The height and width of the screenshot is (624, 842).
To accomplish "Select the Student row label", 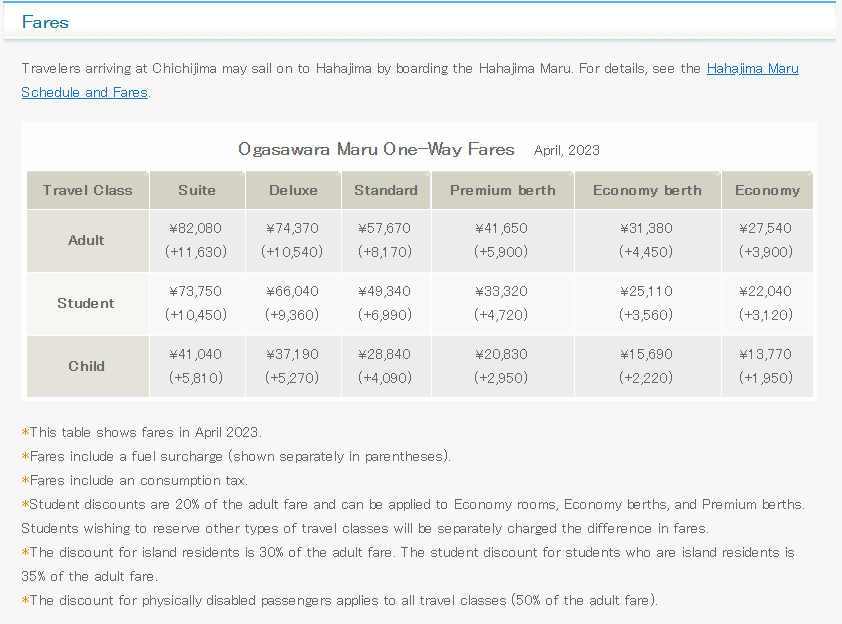I will pos(87,303).
